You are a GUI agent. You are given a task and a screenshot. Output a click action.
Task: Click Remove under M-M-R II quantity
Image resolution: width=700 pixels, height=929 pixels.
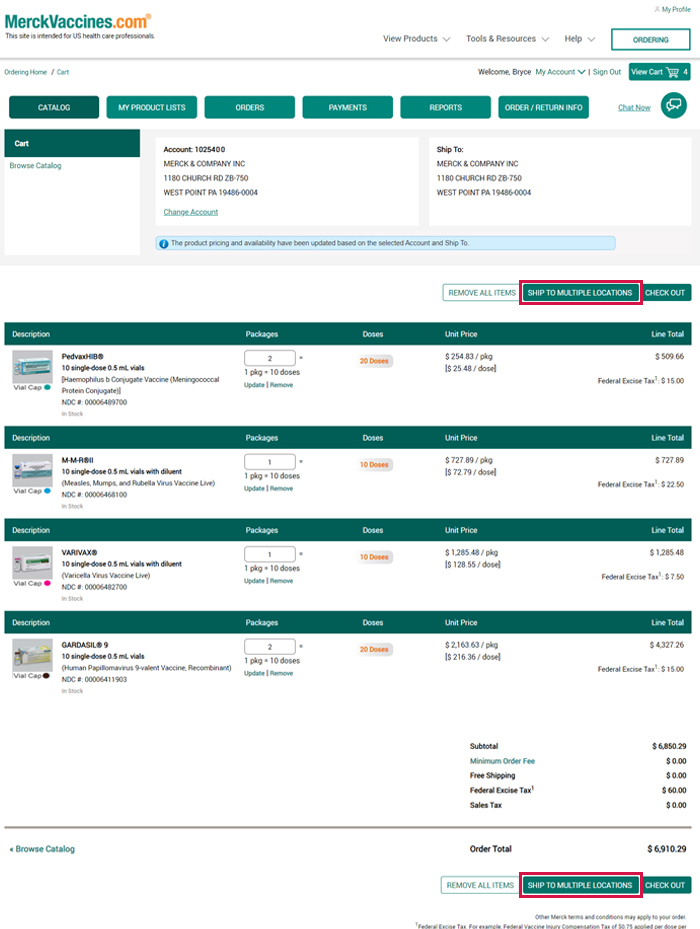click(x=282, y=489)
